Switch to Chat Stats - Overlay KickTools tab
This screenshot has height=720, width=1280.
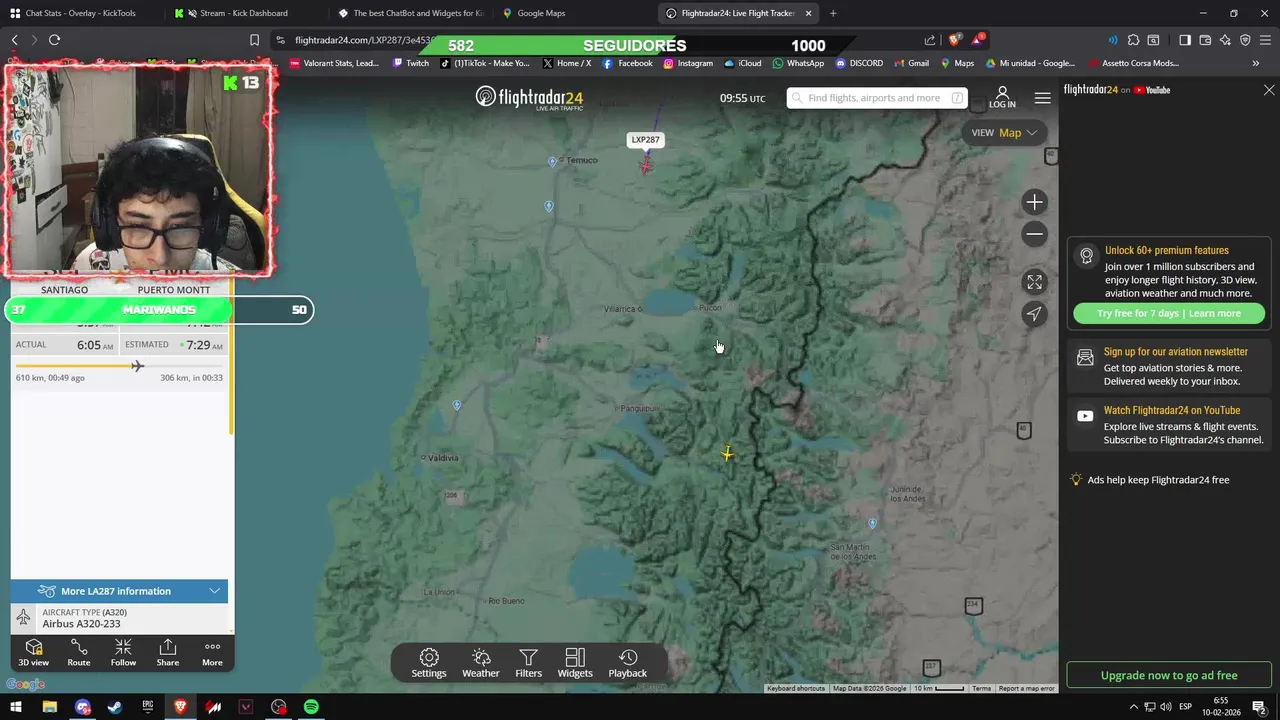(x=79, y=13)
